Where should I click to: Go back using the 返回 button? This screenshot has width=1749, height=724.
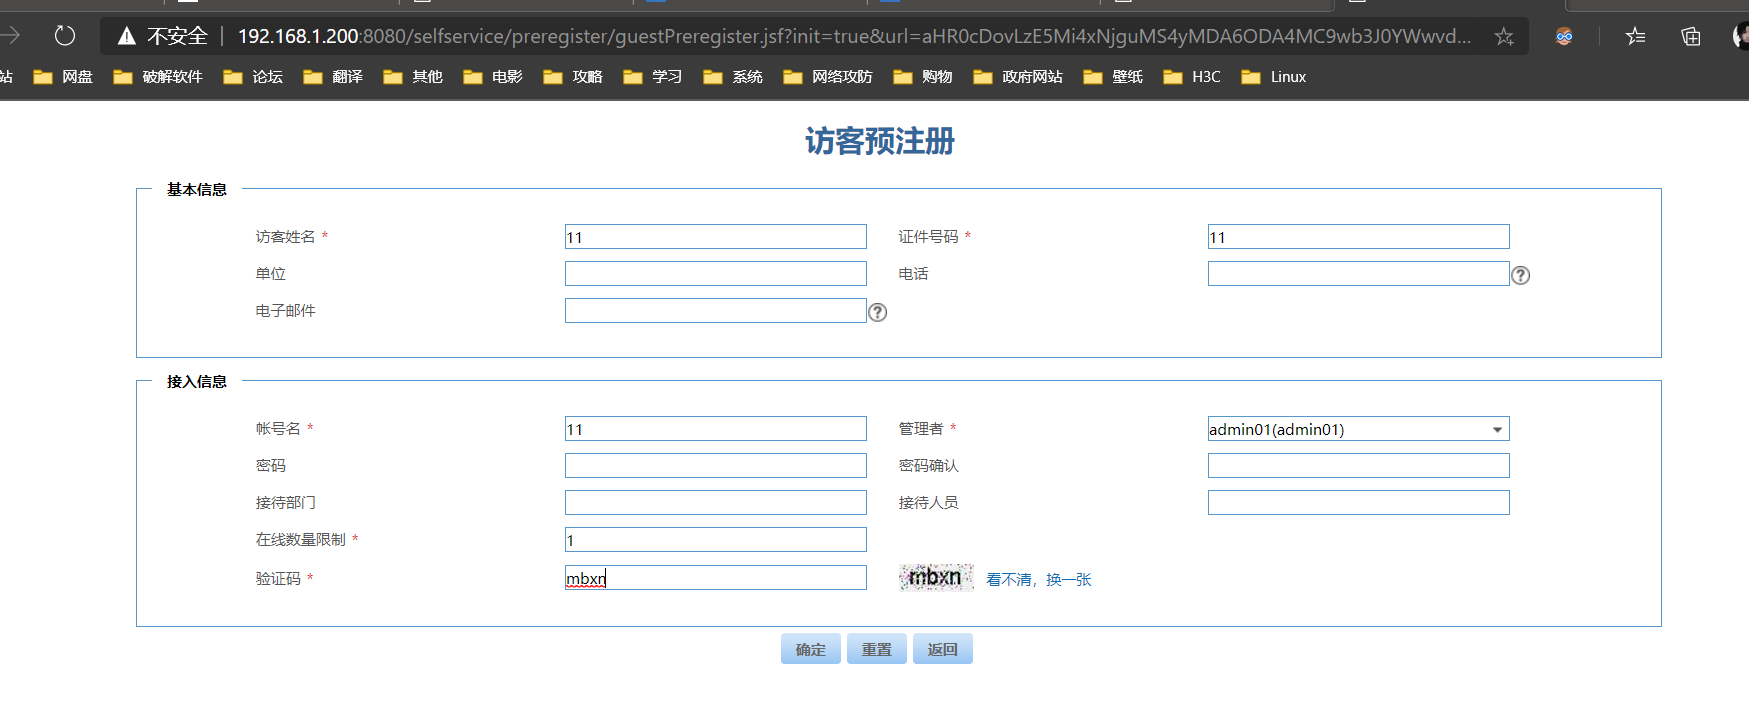[943, 649]
